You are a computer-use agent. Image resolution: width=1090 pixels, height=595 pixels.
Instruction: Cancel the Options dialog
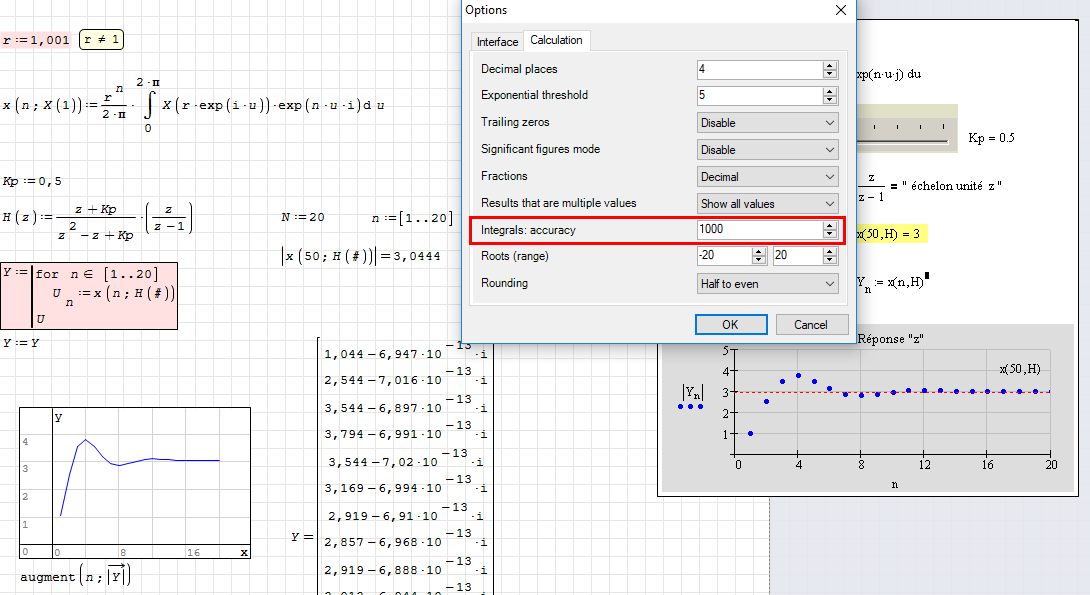810,325
